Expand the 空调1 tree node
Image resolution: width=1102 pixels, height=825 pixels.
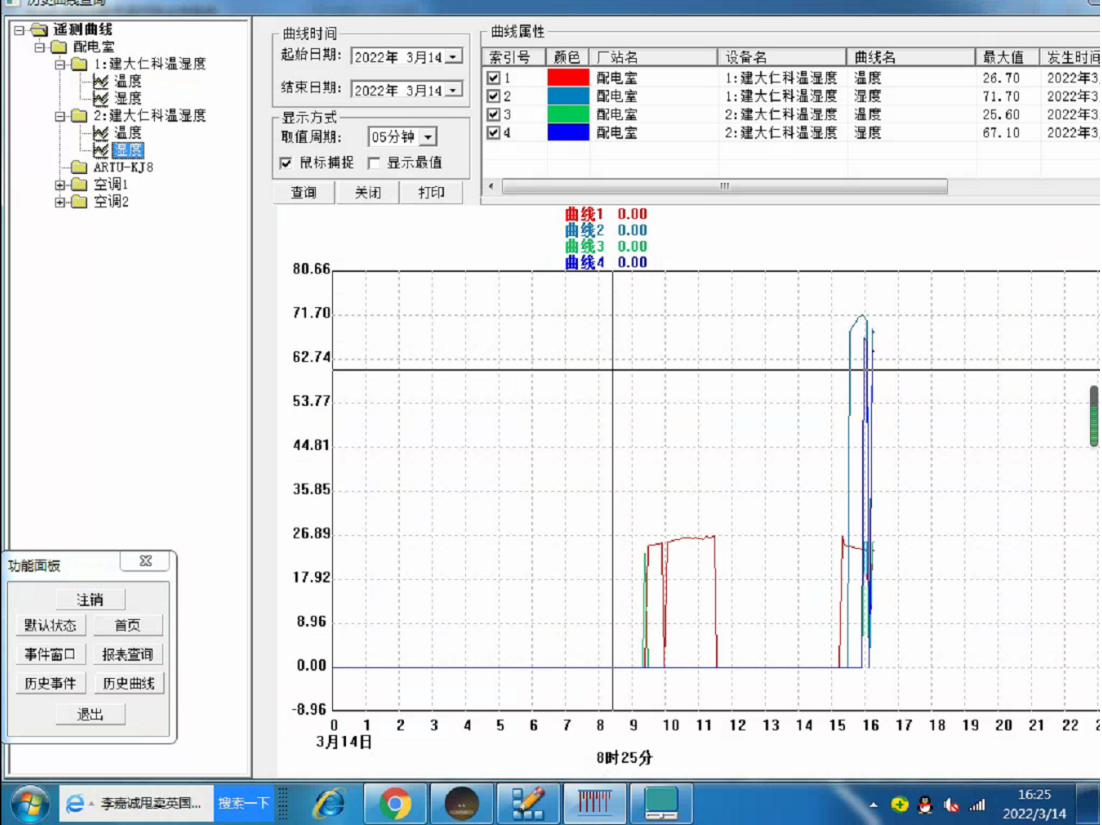click(x=60, y=185)
